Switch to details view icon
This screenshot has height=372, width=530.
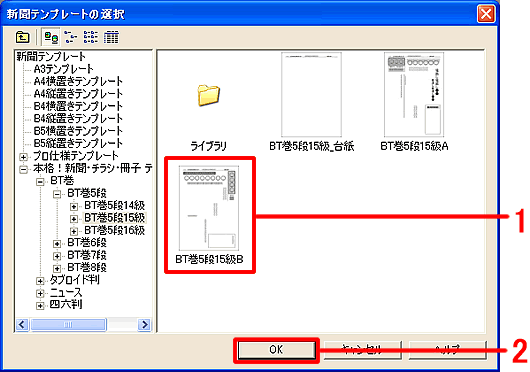pos(111,37)
